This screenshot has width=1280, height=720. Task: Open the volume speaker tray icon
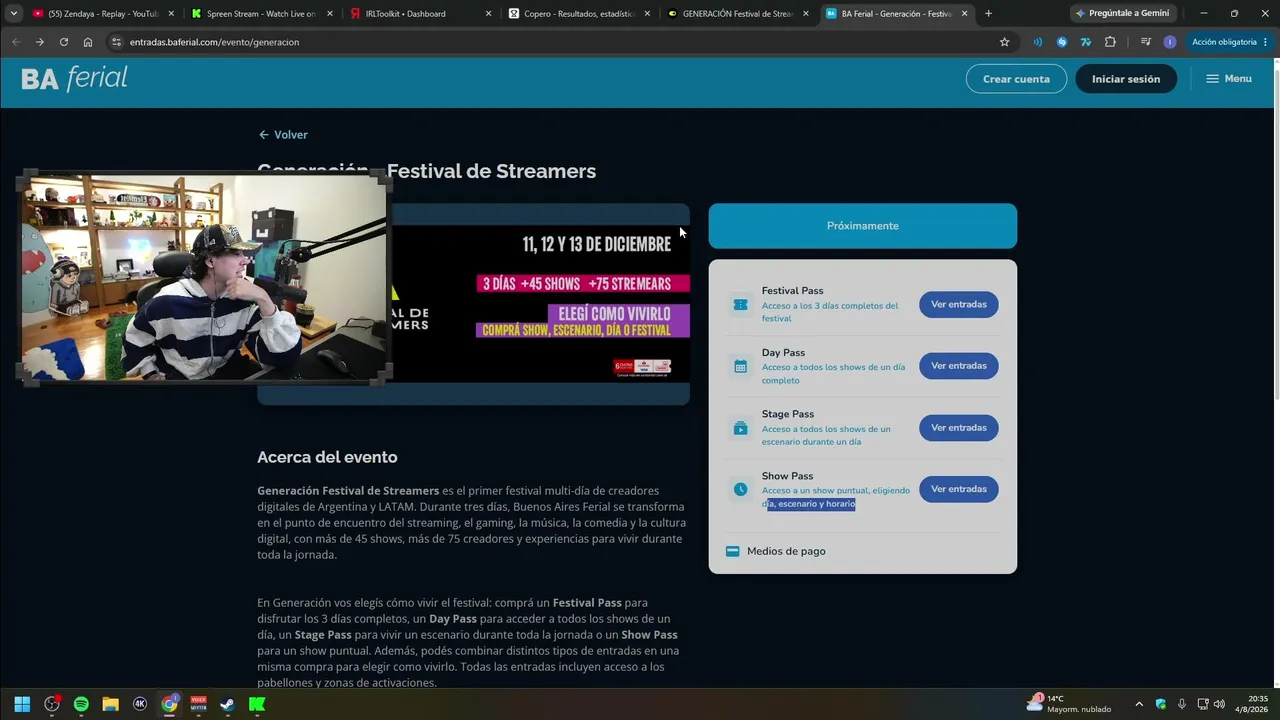[1219, 704]
